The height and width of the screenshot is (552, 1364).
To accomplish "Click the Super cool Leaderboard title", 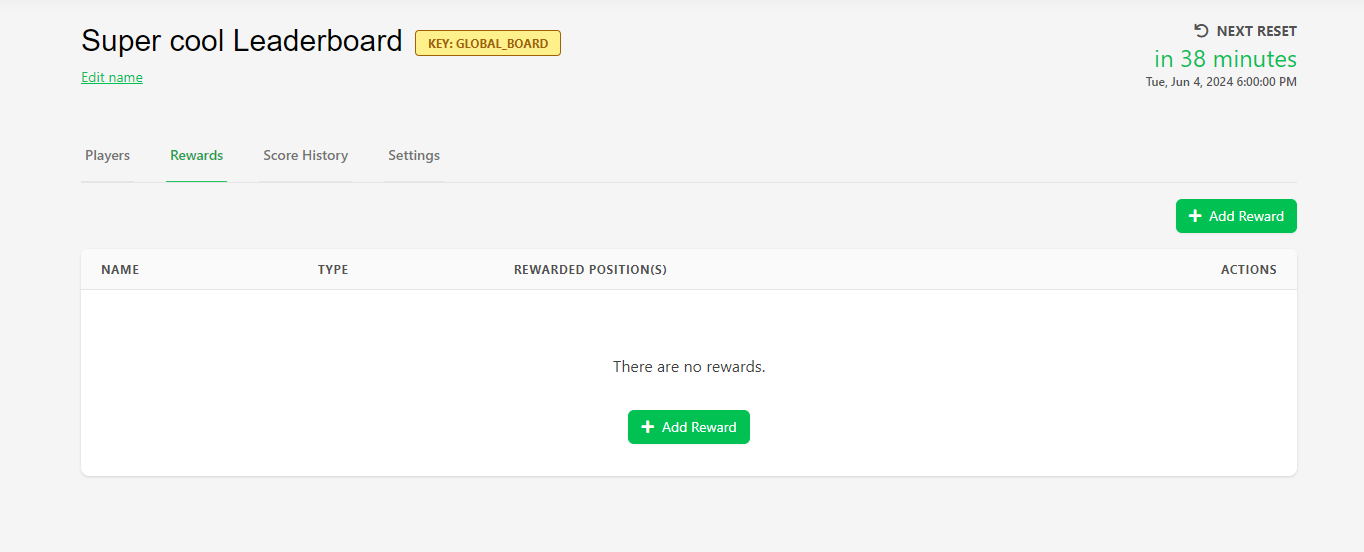I will [x=241, y=41].
